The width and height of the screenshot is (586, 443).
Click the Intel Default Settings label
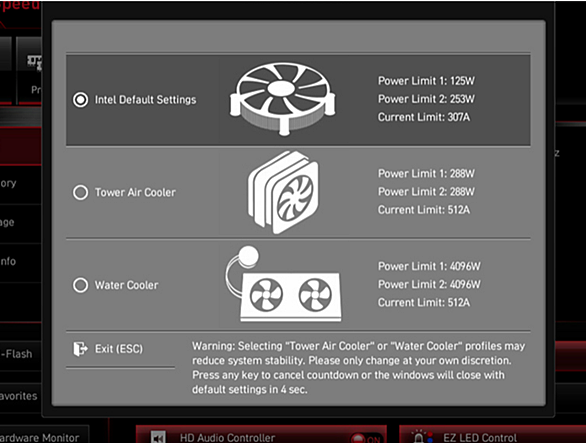click(x=145, y=100)
